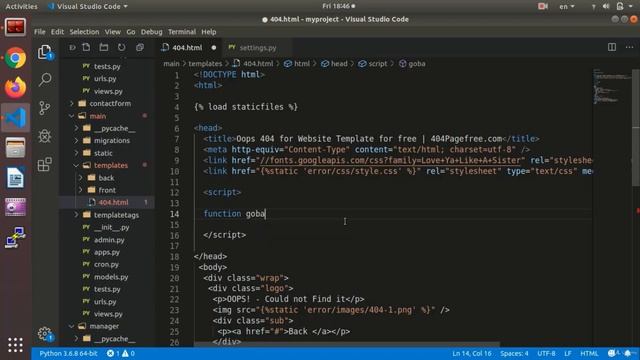Open the Extensions view
Viewport: 640px width, 360px height.
(x=45, y=164)
